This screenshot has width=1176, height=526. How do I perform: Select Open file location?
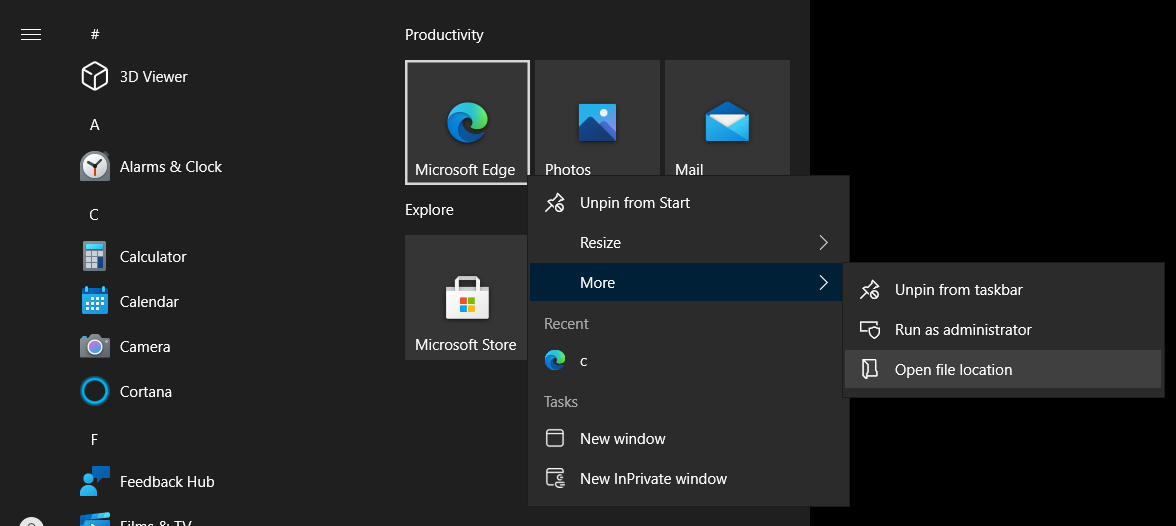click(1003, 369)
